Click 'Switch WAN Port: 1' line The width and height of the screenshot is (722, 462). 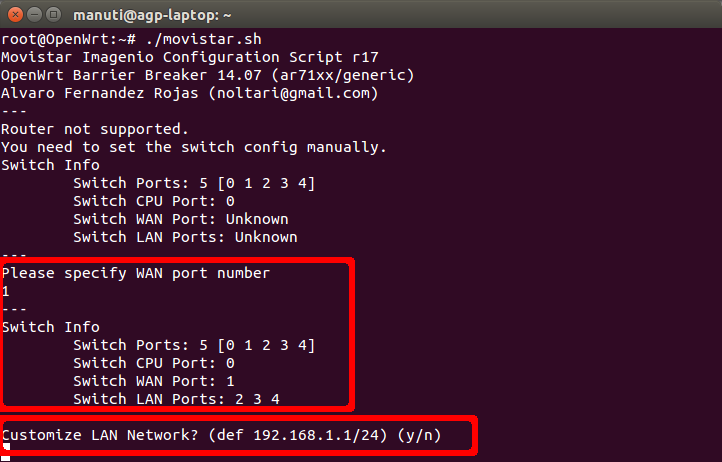[153, 381]
